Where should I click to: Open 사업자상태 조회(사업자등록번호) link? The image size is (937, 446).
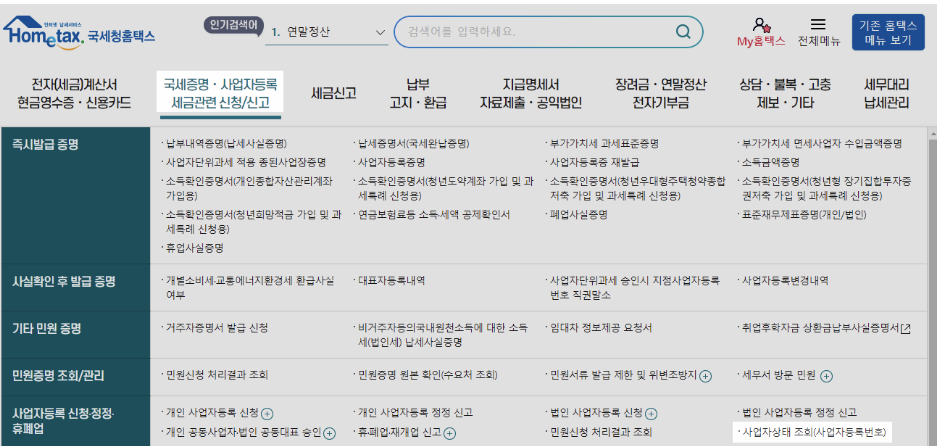(x=813, y=432)
